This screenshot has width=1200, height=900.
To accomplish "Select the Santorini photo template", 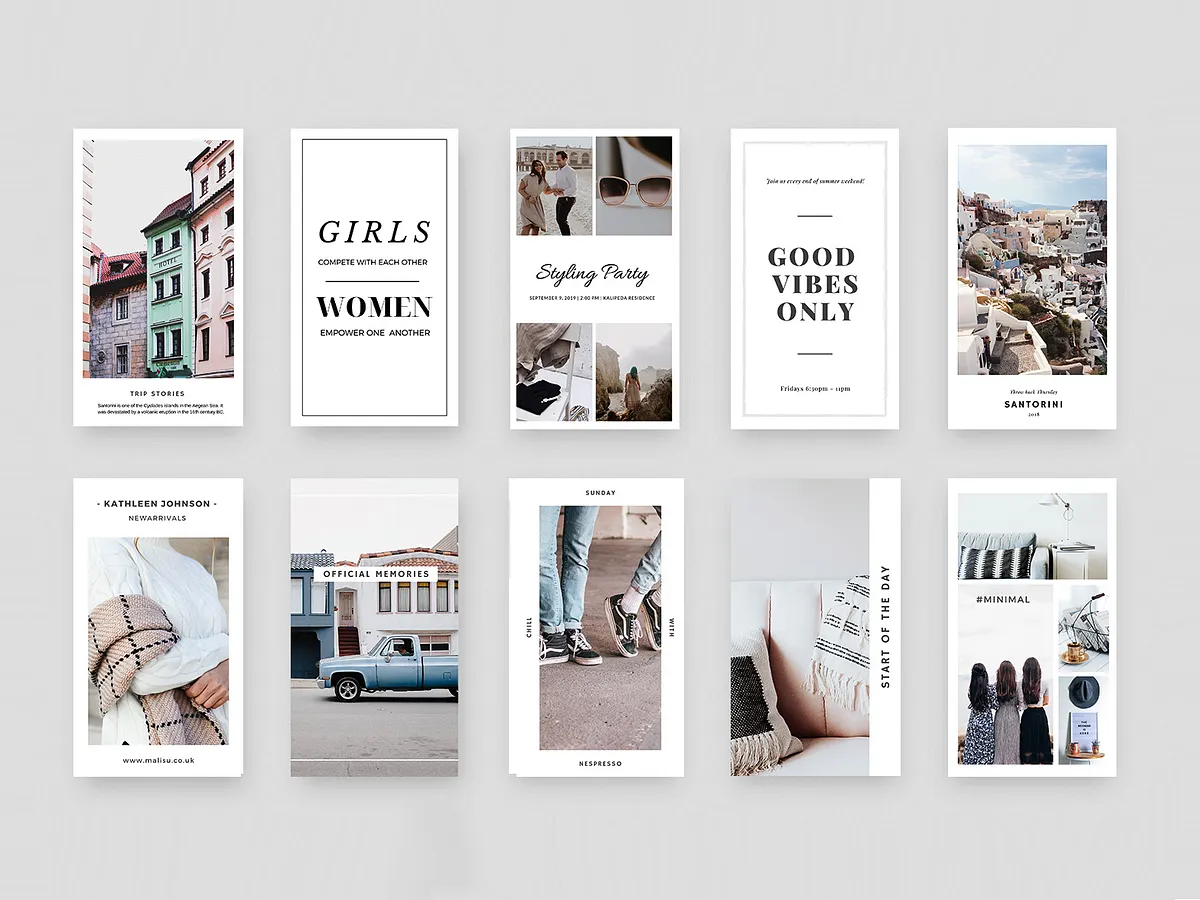I will (1032, 260).
